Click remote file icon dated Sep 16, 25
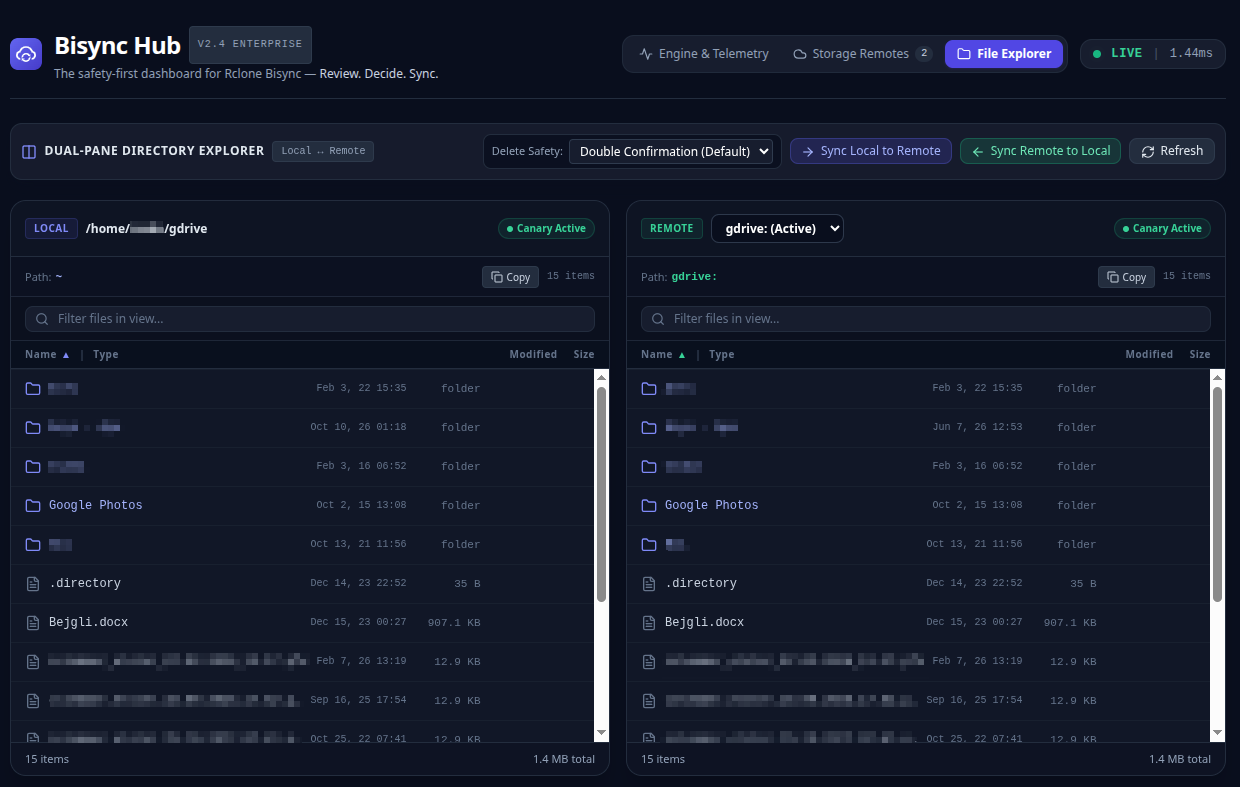The width and height of the screenshot is (1240, 787). (649, 700)
